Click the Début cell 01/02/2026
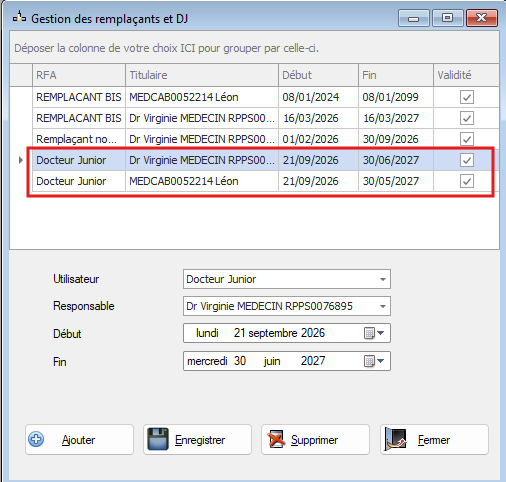The width and height of the screenshot is (506, 482). [x=318, y=139]
